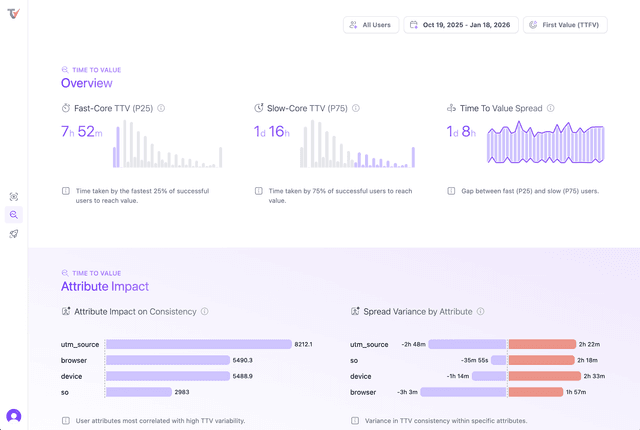Click the Fast-Core TTV histogram chart
The height and width of the screenshot is (430, 640).
point(167,145)
